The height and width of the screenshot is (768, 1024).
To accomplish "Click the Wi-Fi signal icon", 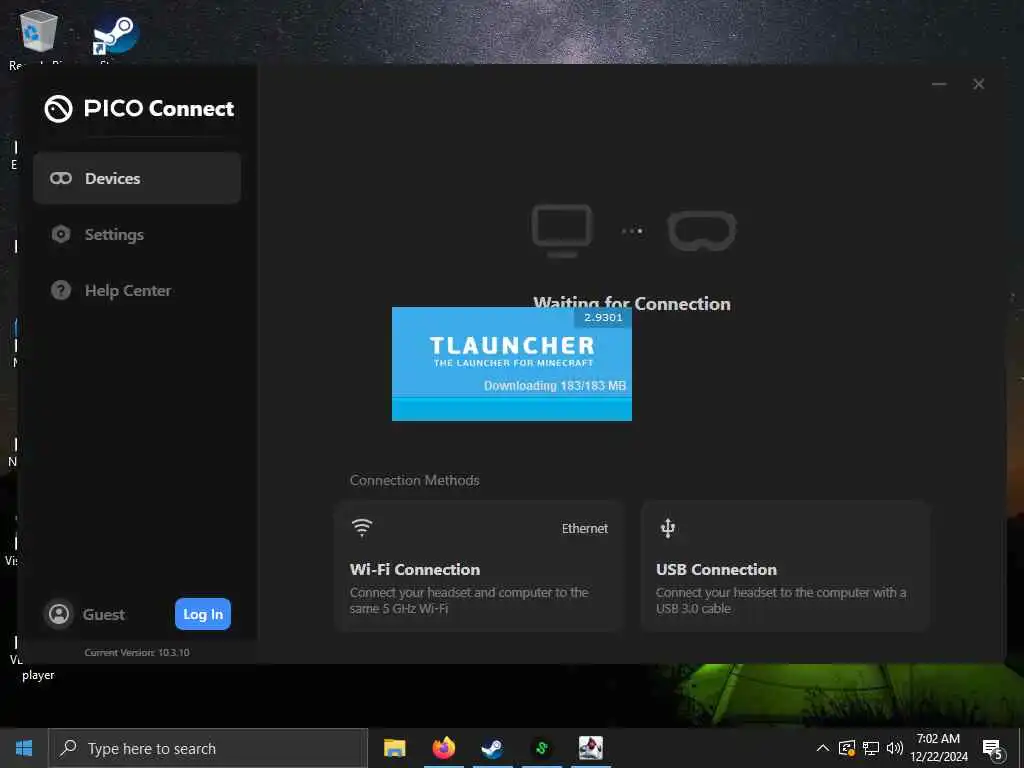I will [362, 528].
